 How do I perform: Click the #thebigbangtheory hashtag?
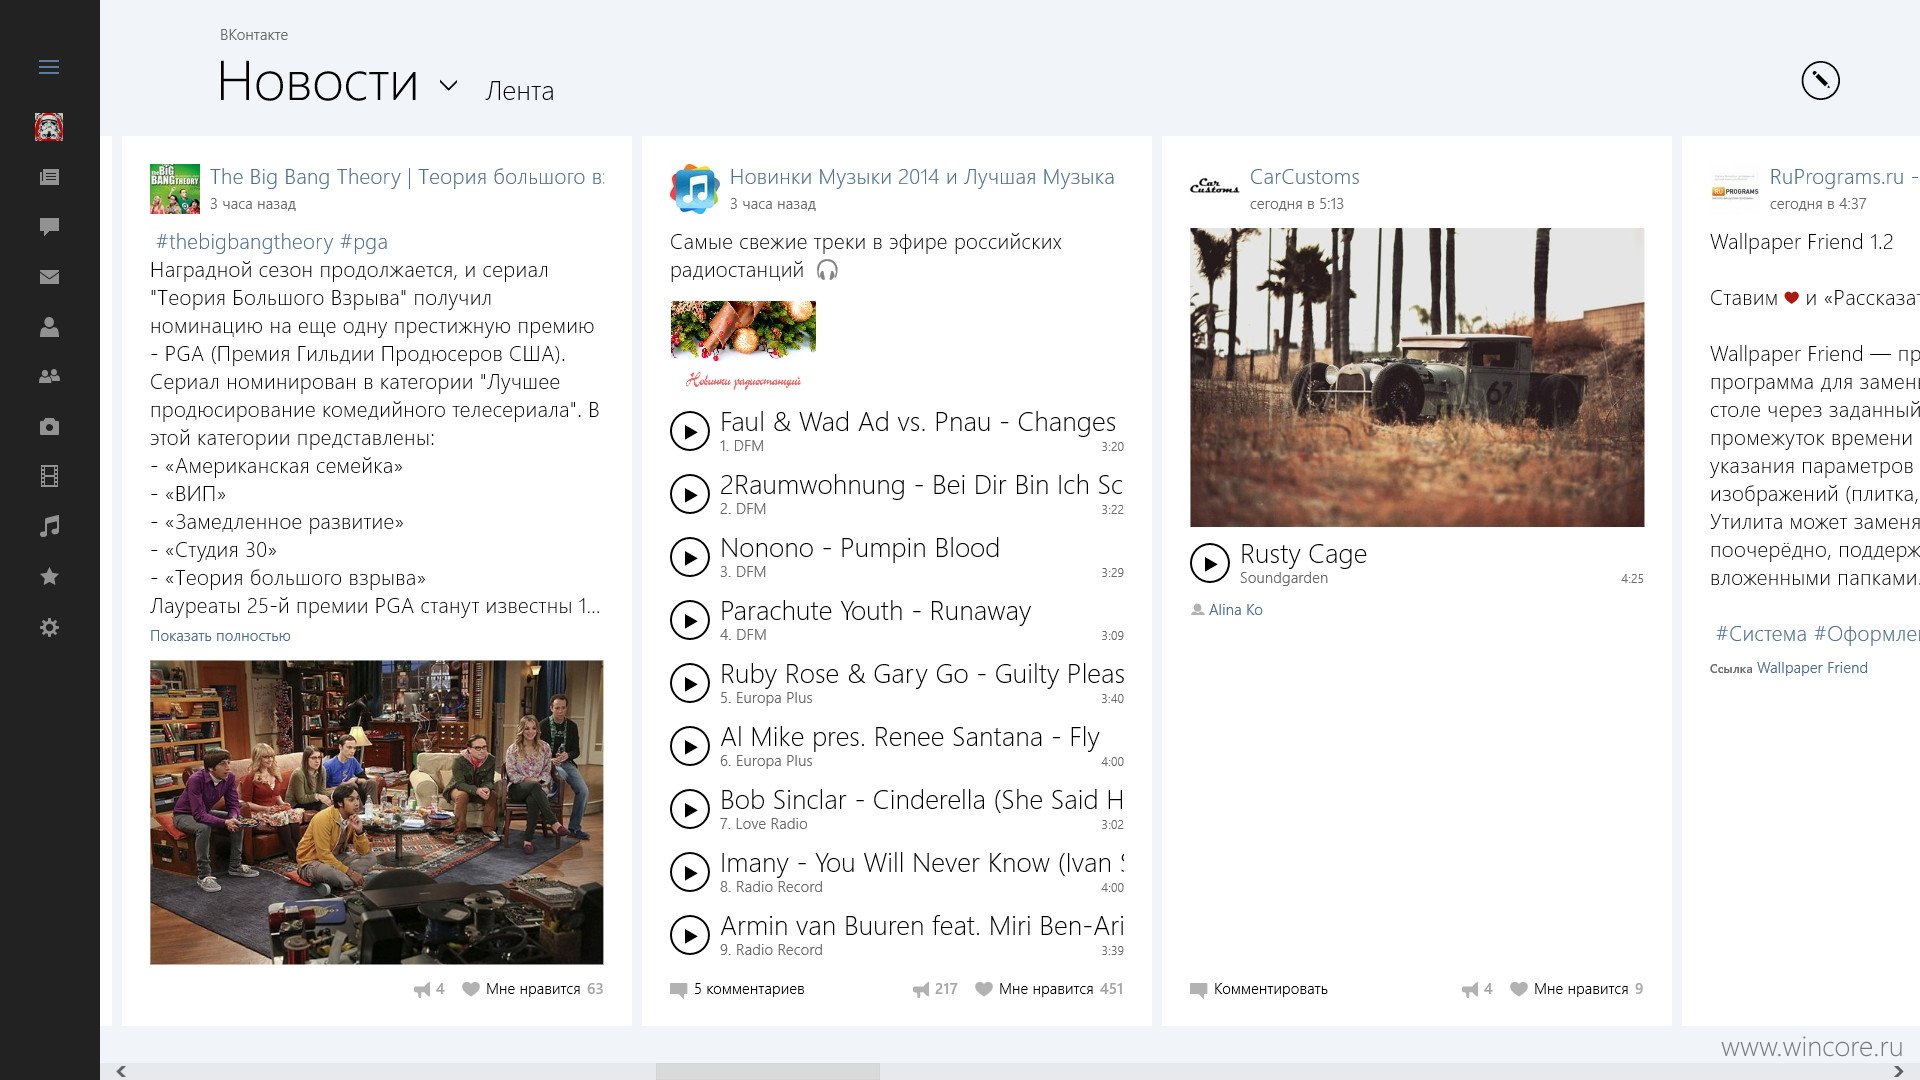(x=245, y=242)
